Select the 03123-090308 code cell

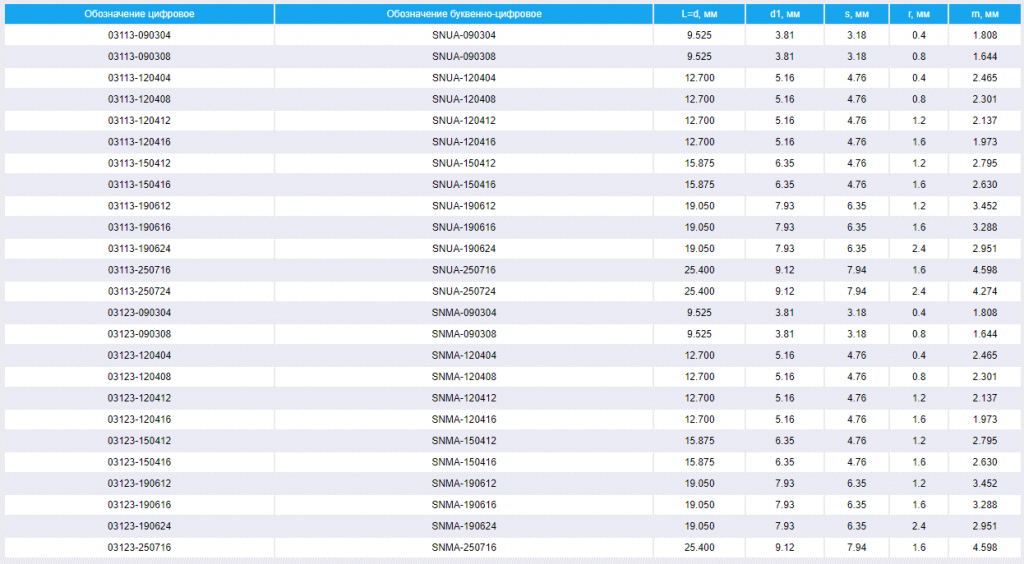139,334
